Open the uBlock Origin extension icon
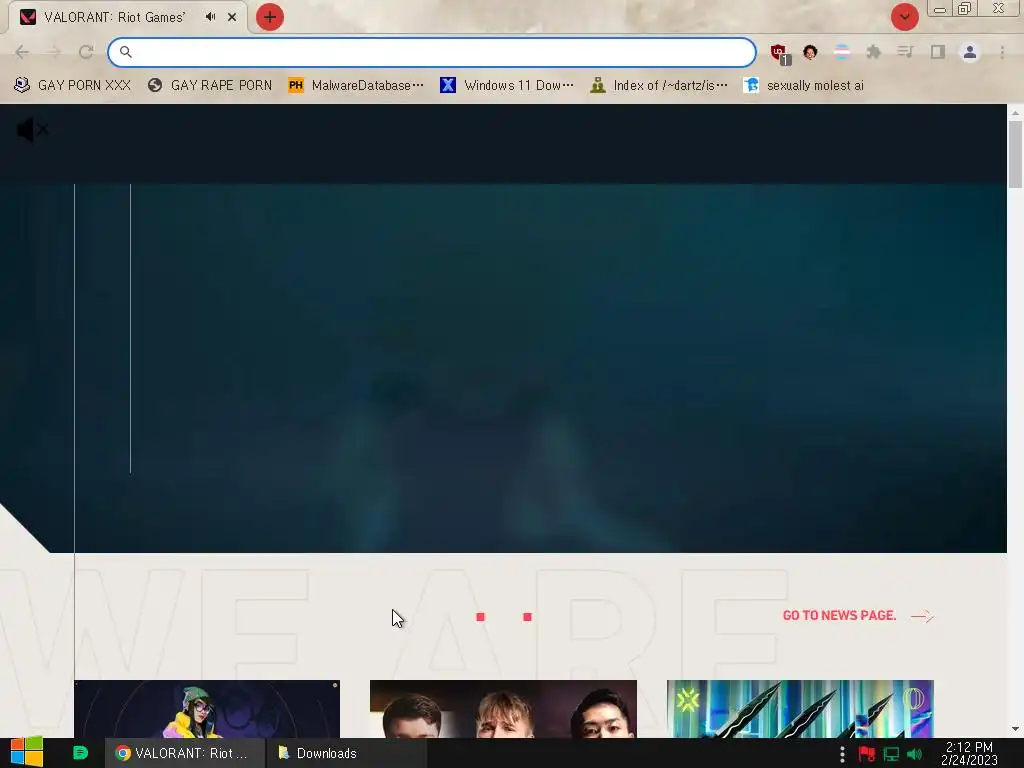Image resolution: width=1024 pixels, height=768 pixels. (x=780, y=54)
